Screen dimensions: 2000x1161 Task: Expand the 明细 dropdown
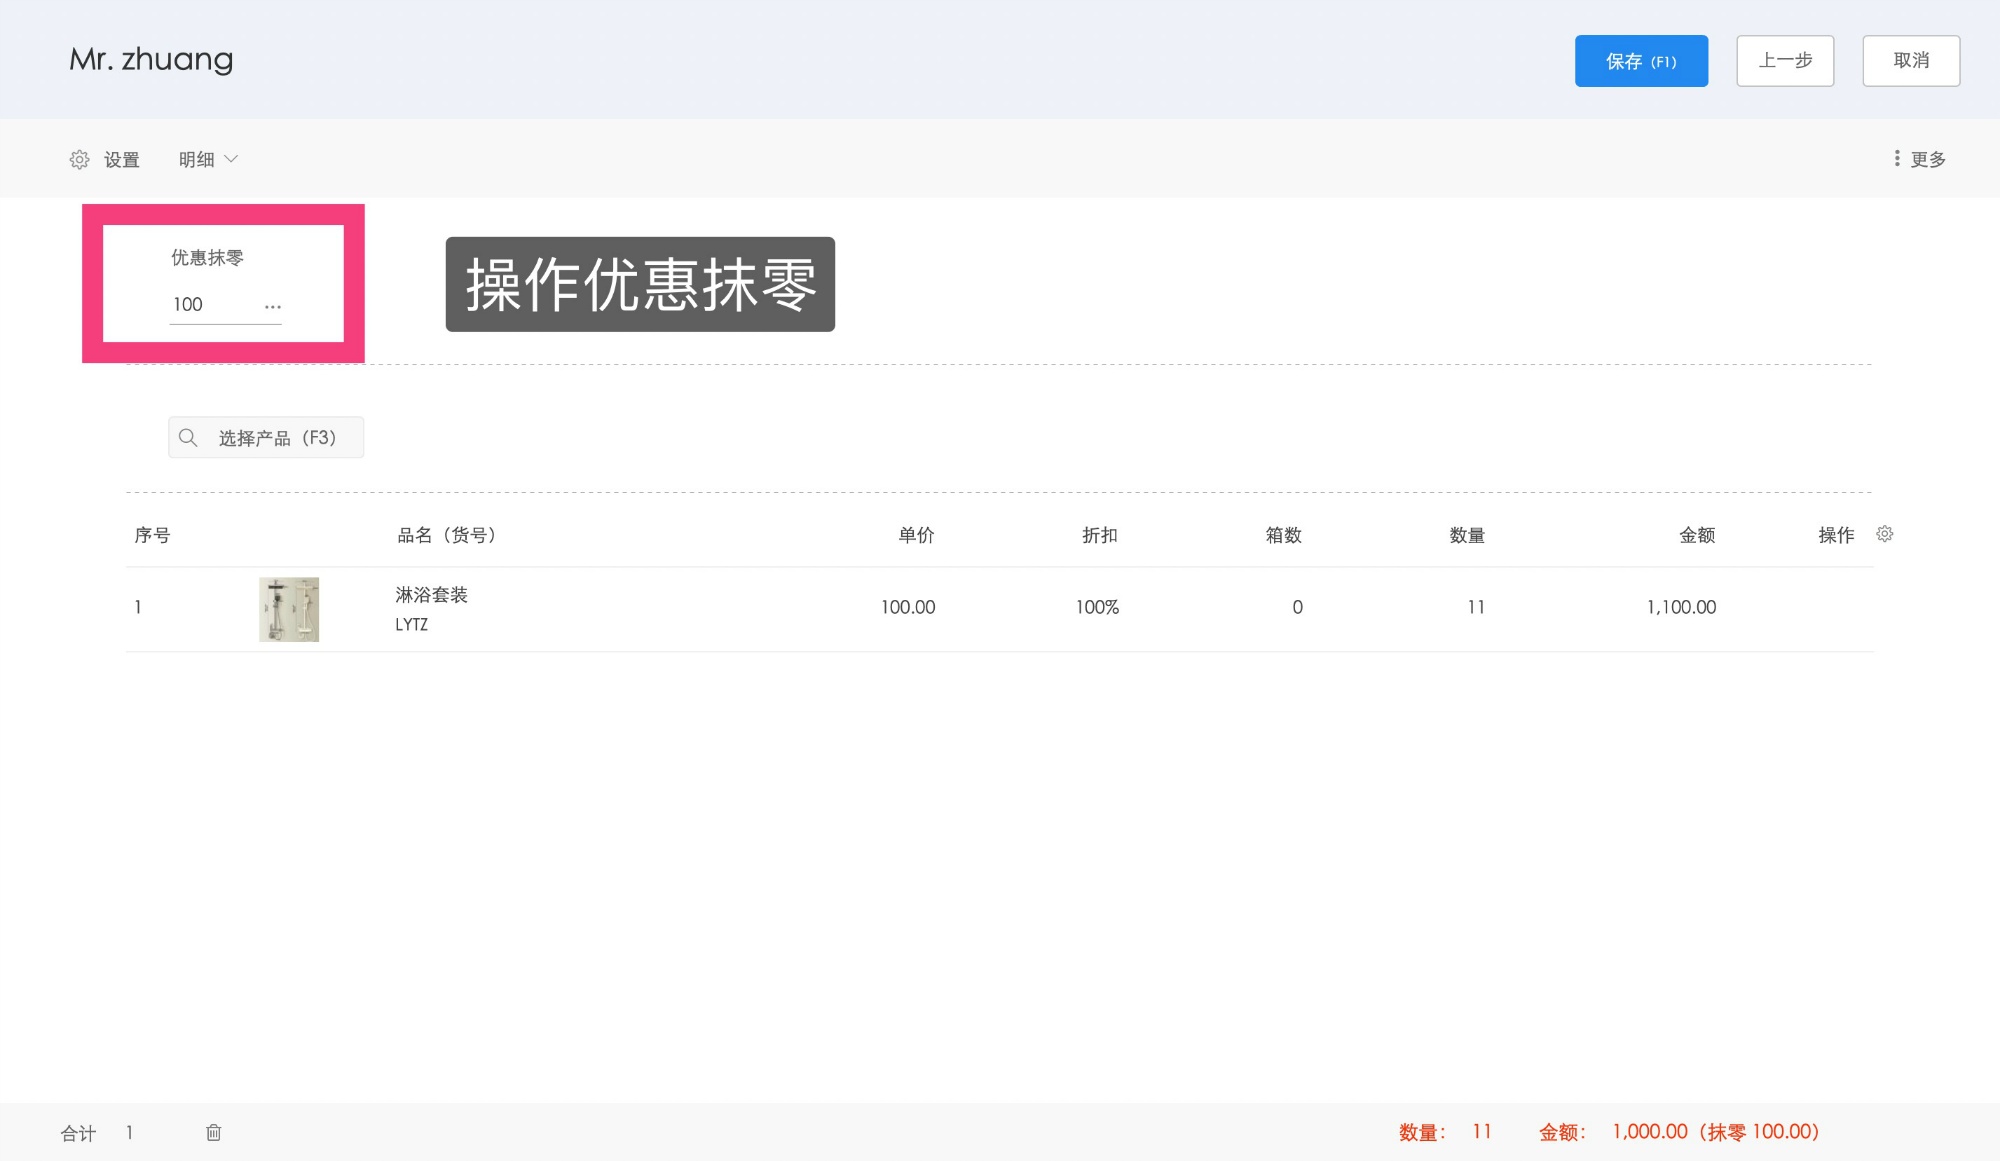(x=207, y=158)
